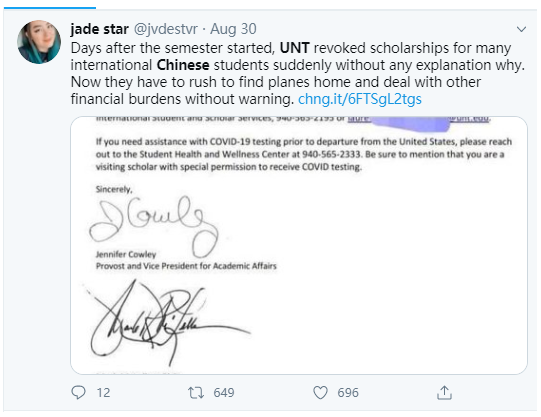541x417 pixels.
Task: Click Jennifer Cowley's signature in letter
Action: click(154, 226)
